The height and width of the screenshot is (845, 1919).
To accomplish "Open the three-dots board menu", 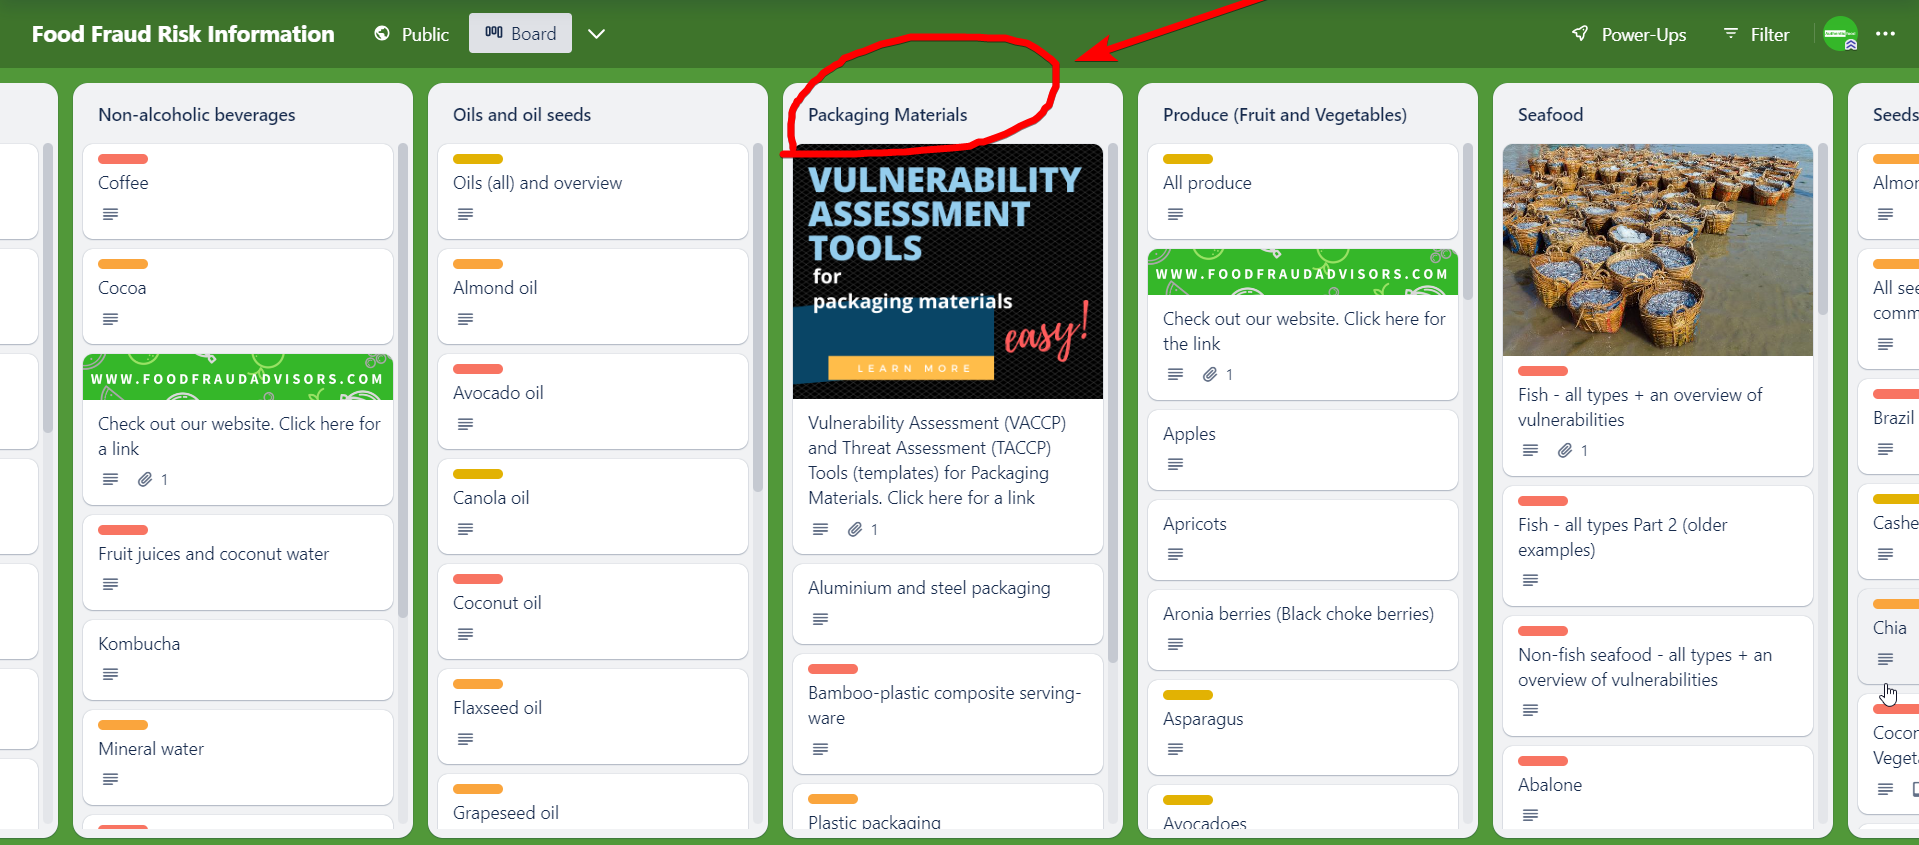I will (x=1885, y=34).
